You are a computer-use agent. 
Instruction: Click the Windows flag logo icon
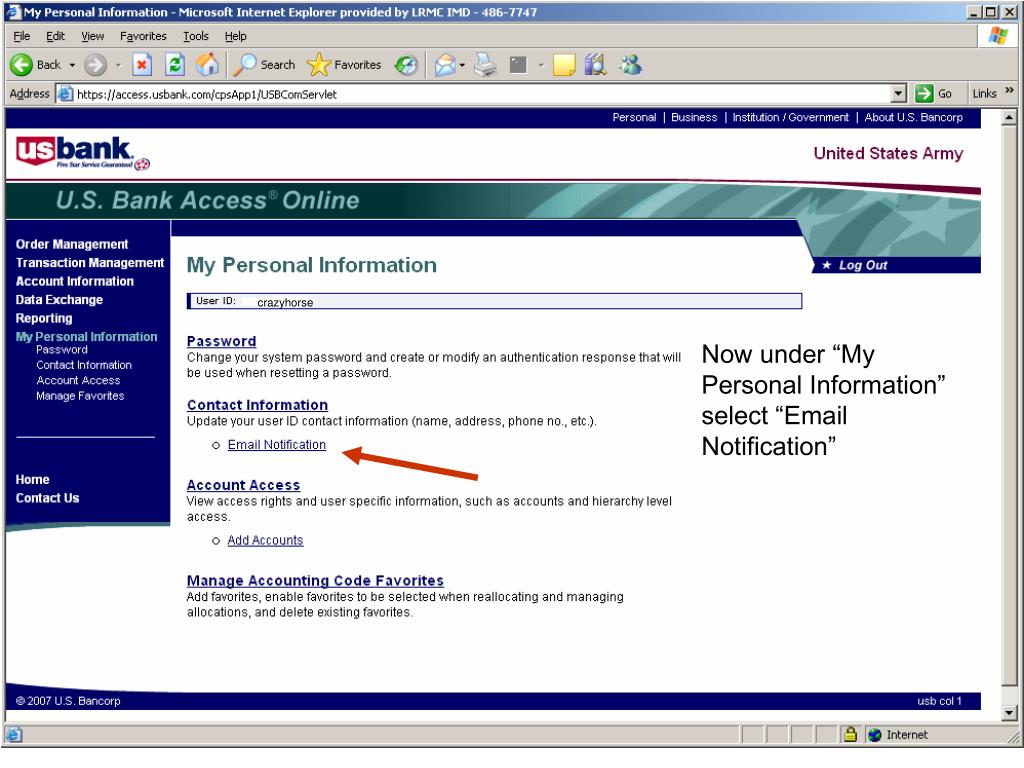pyautogui.click(x=999, y=35)
